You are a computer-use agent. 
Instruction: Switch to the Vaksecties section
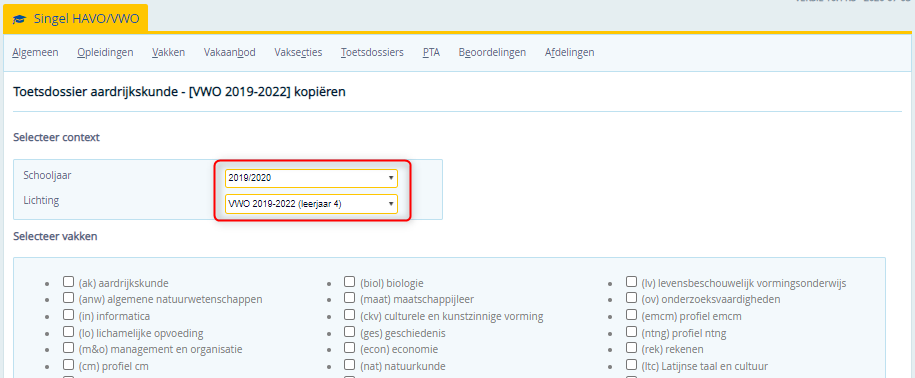coord(298,52)
